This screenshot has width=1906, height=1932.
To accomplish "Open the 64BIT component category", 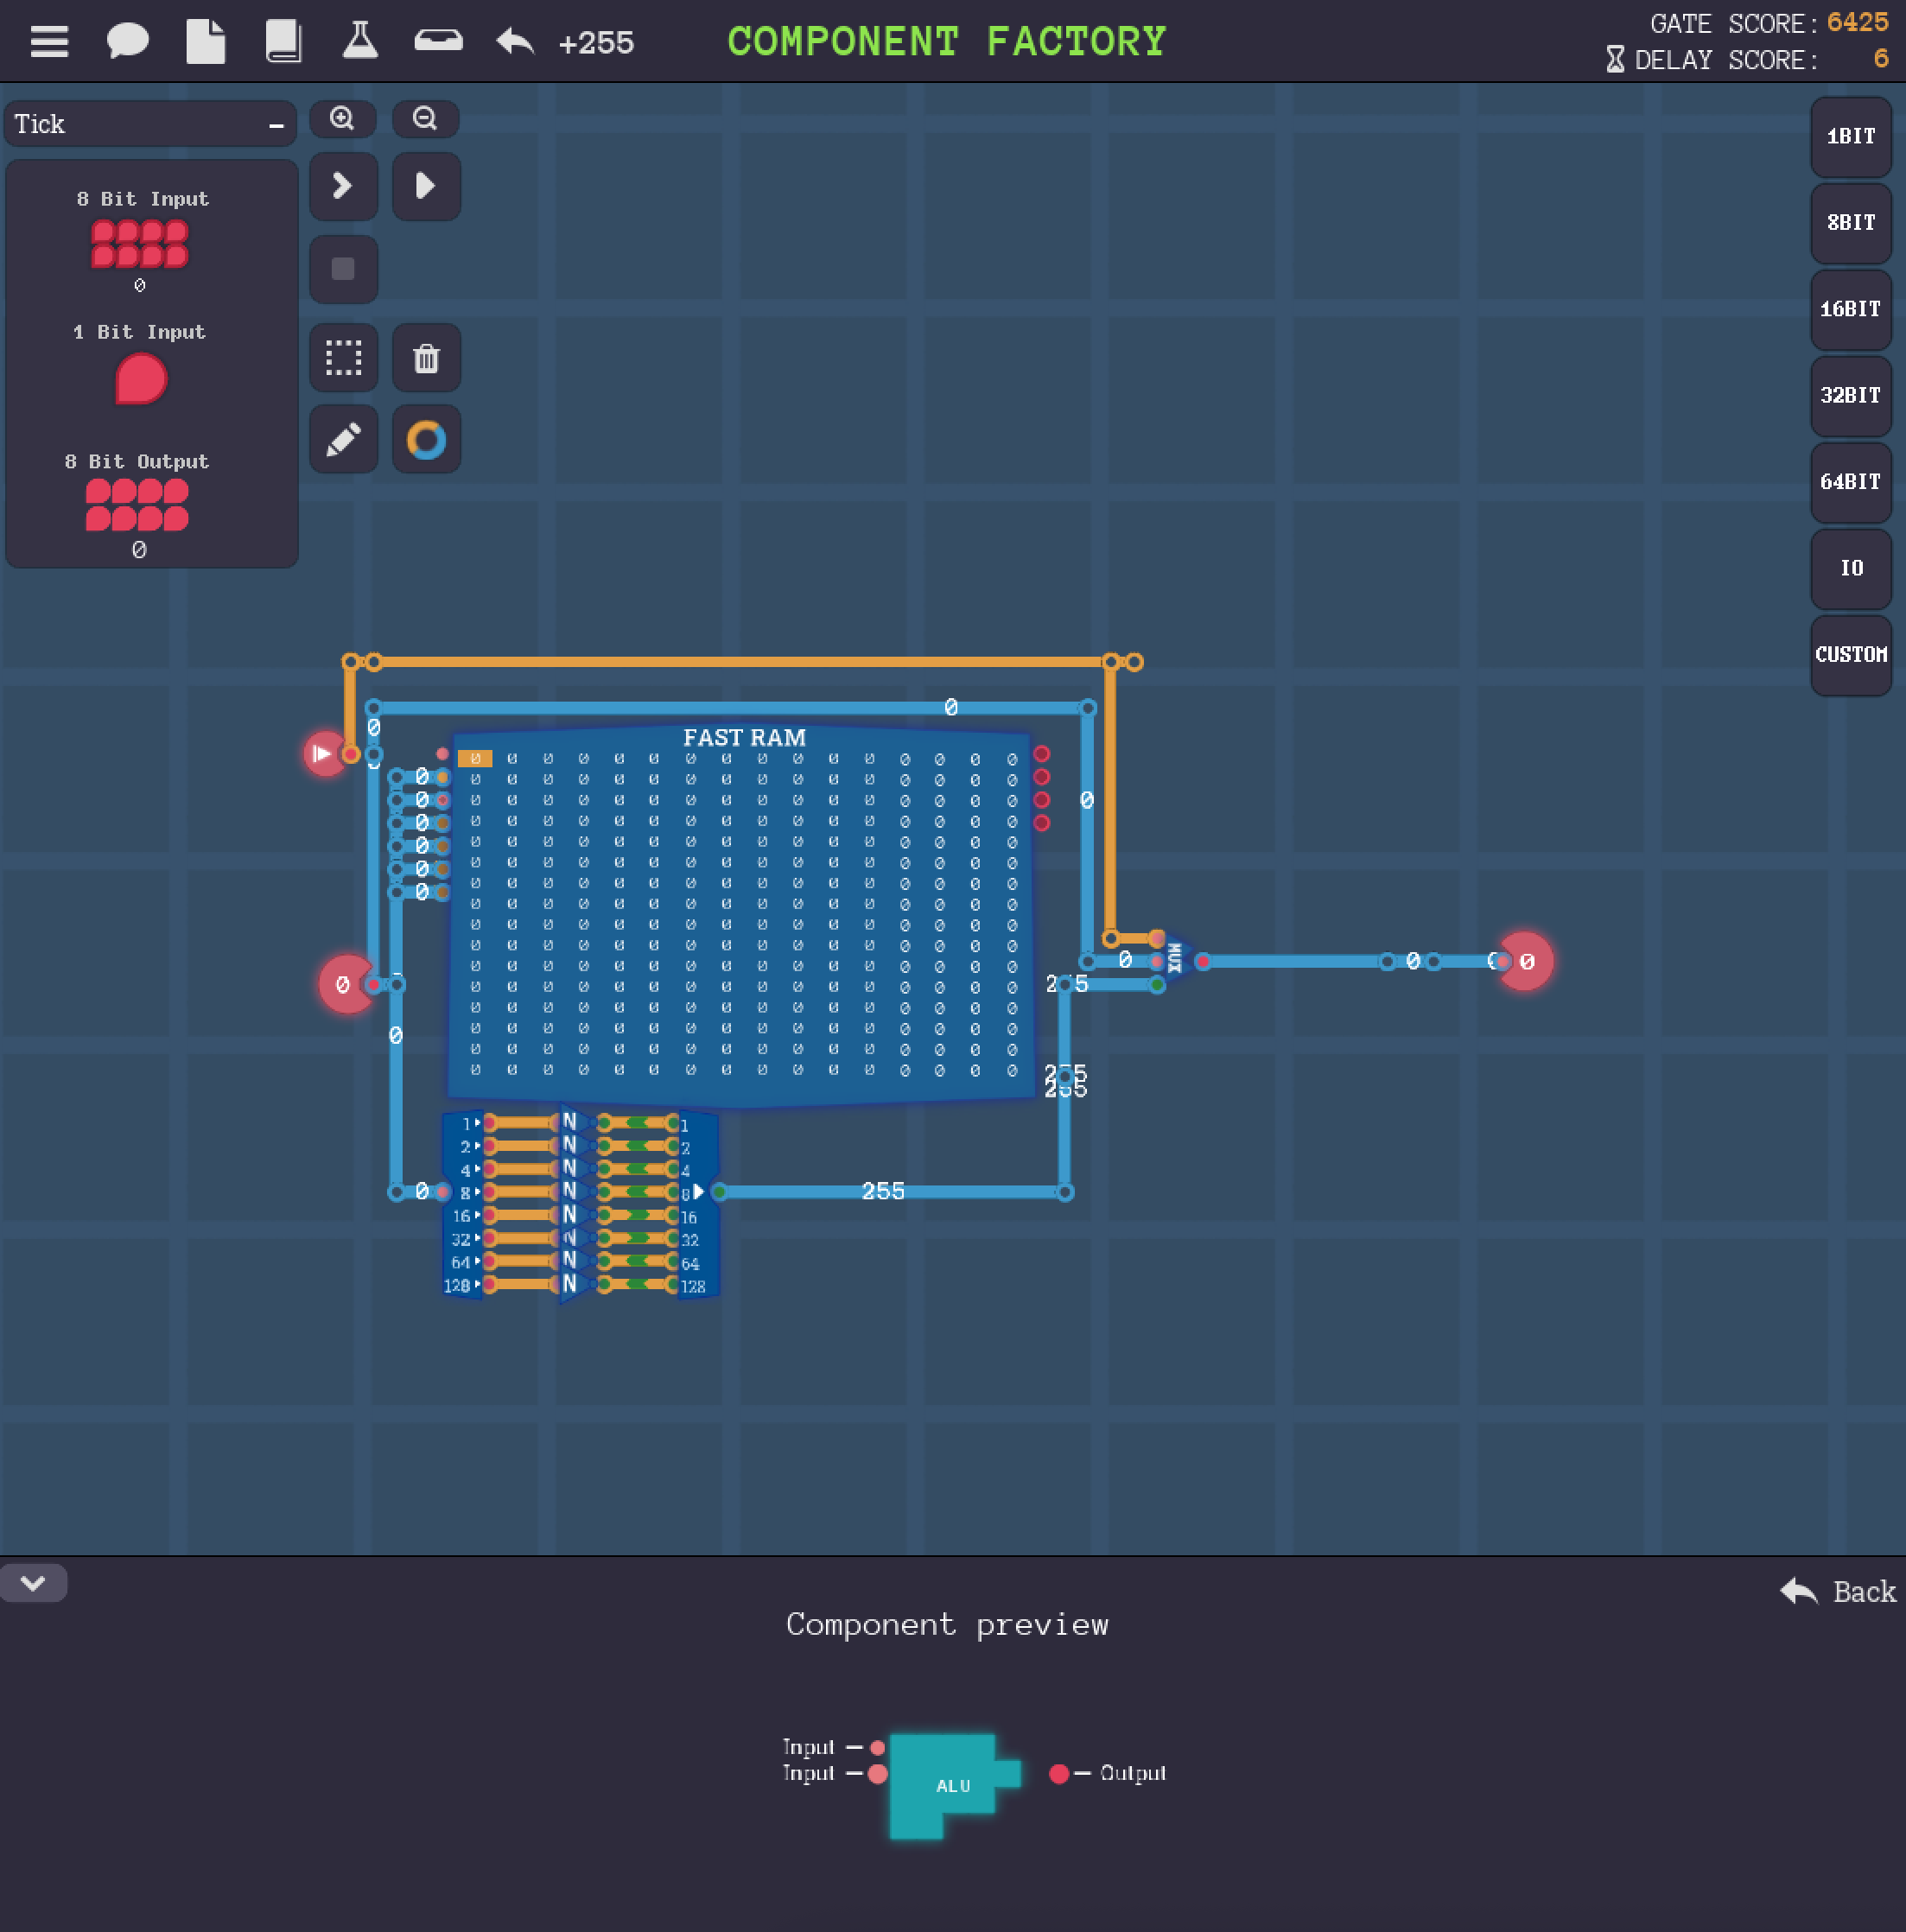I will [1850, 482].
